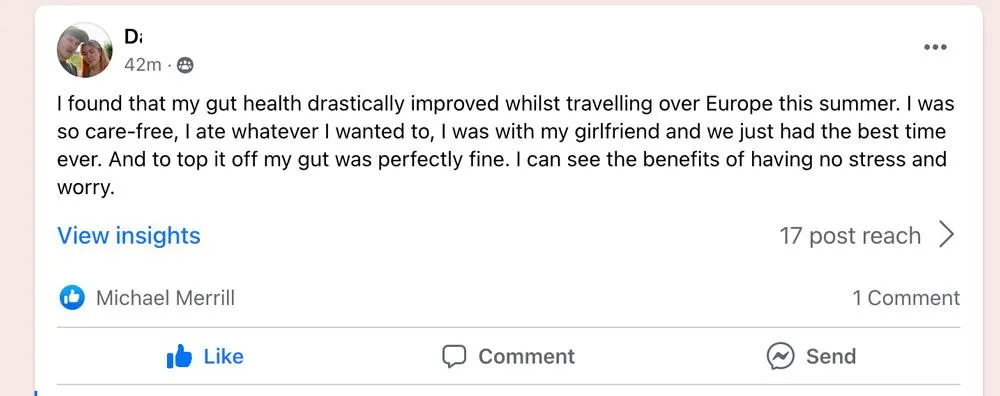Image resolution: width=1000 pixels, height=396 pixels.
Task: Click the post text about gut health
Action: 505,145
